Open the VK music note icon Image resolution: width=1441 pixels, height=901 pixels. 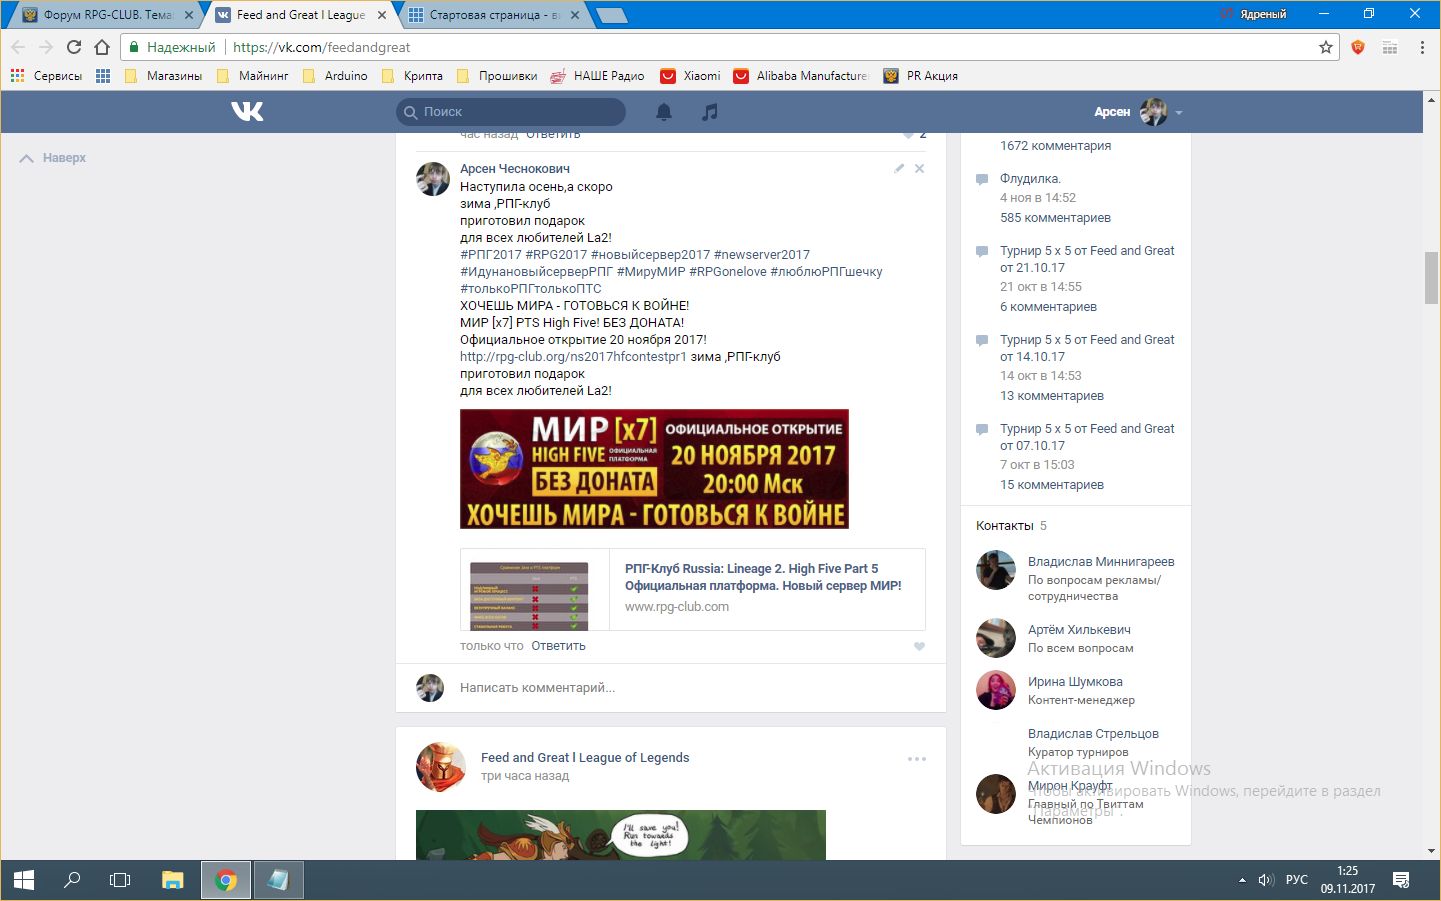[x=710, y=112]
